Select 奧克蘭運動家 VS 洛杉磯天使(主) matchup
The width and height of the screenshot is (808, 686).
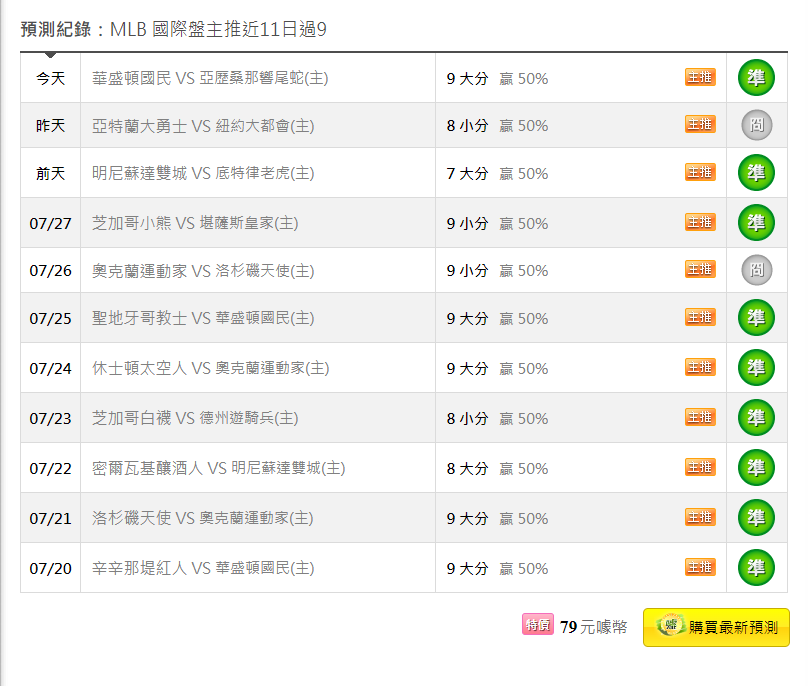pyautogui.click(x=203, y=270)
